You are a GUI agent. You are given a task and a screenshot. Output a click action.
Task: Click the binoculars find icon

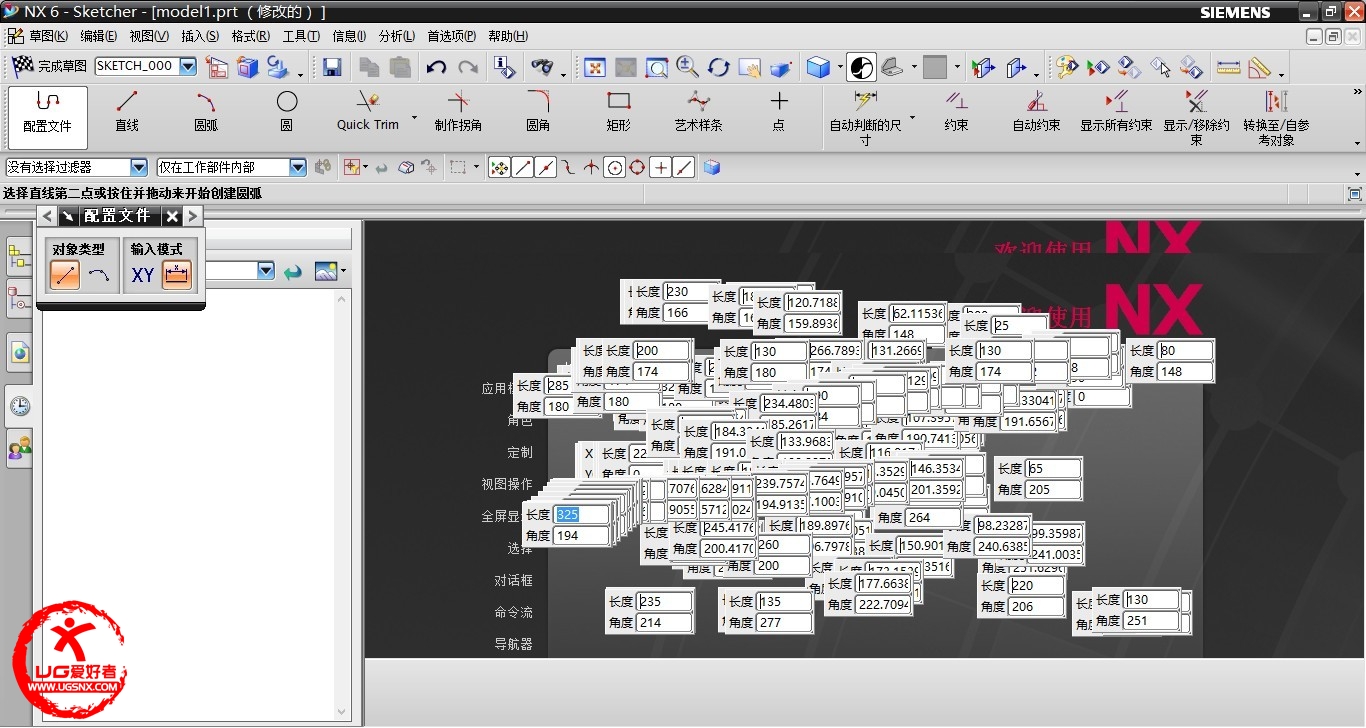coord(542,67)
